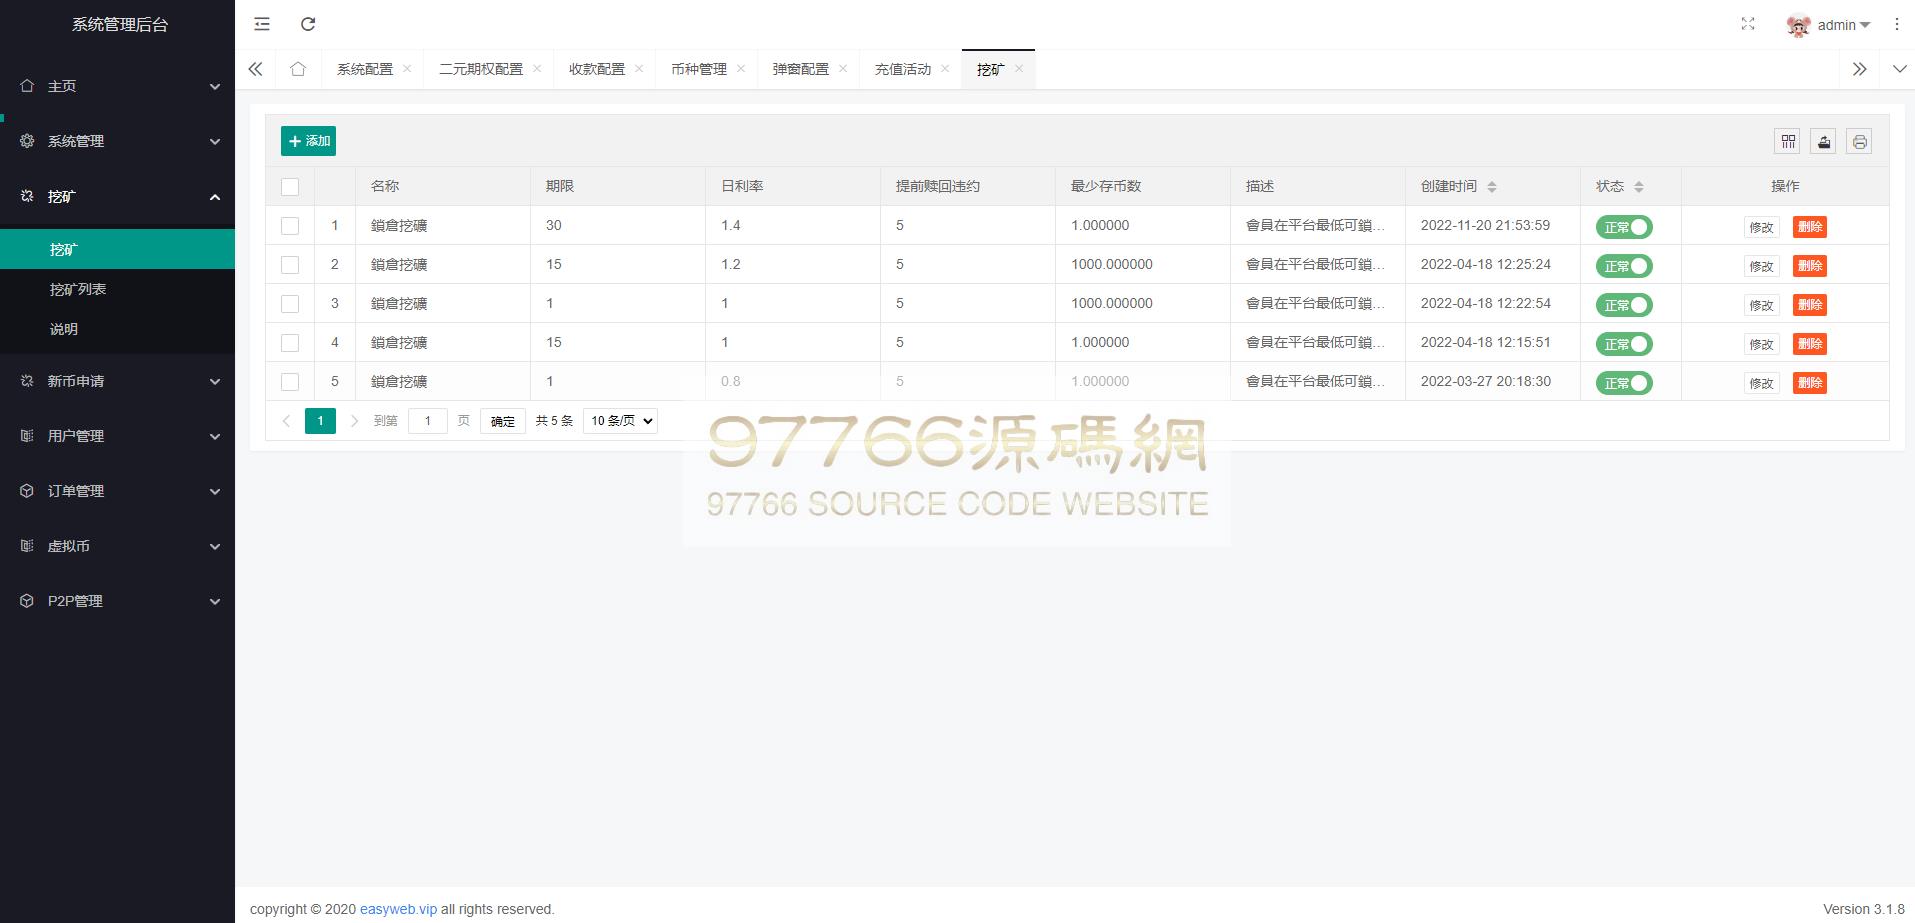
Task: Click the 订单管理 cube icon in sidebar
Action: coord(27,491)
